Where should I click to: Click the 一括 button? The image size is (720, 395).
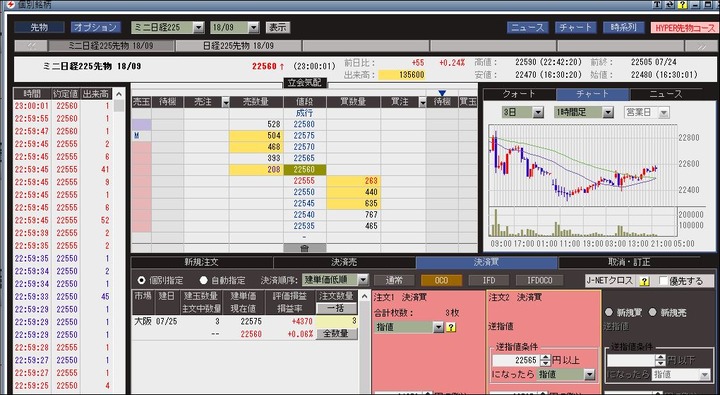coord(336,308)
